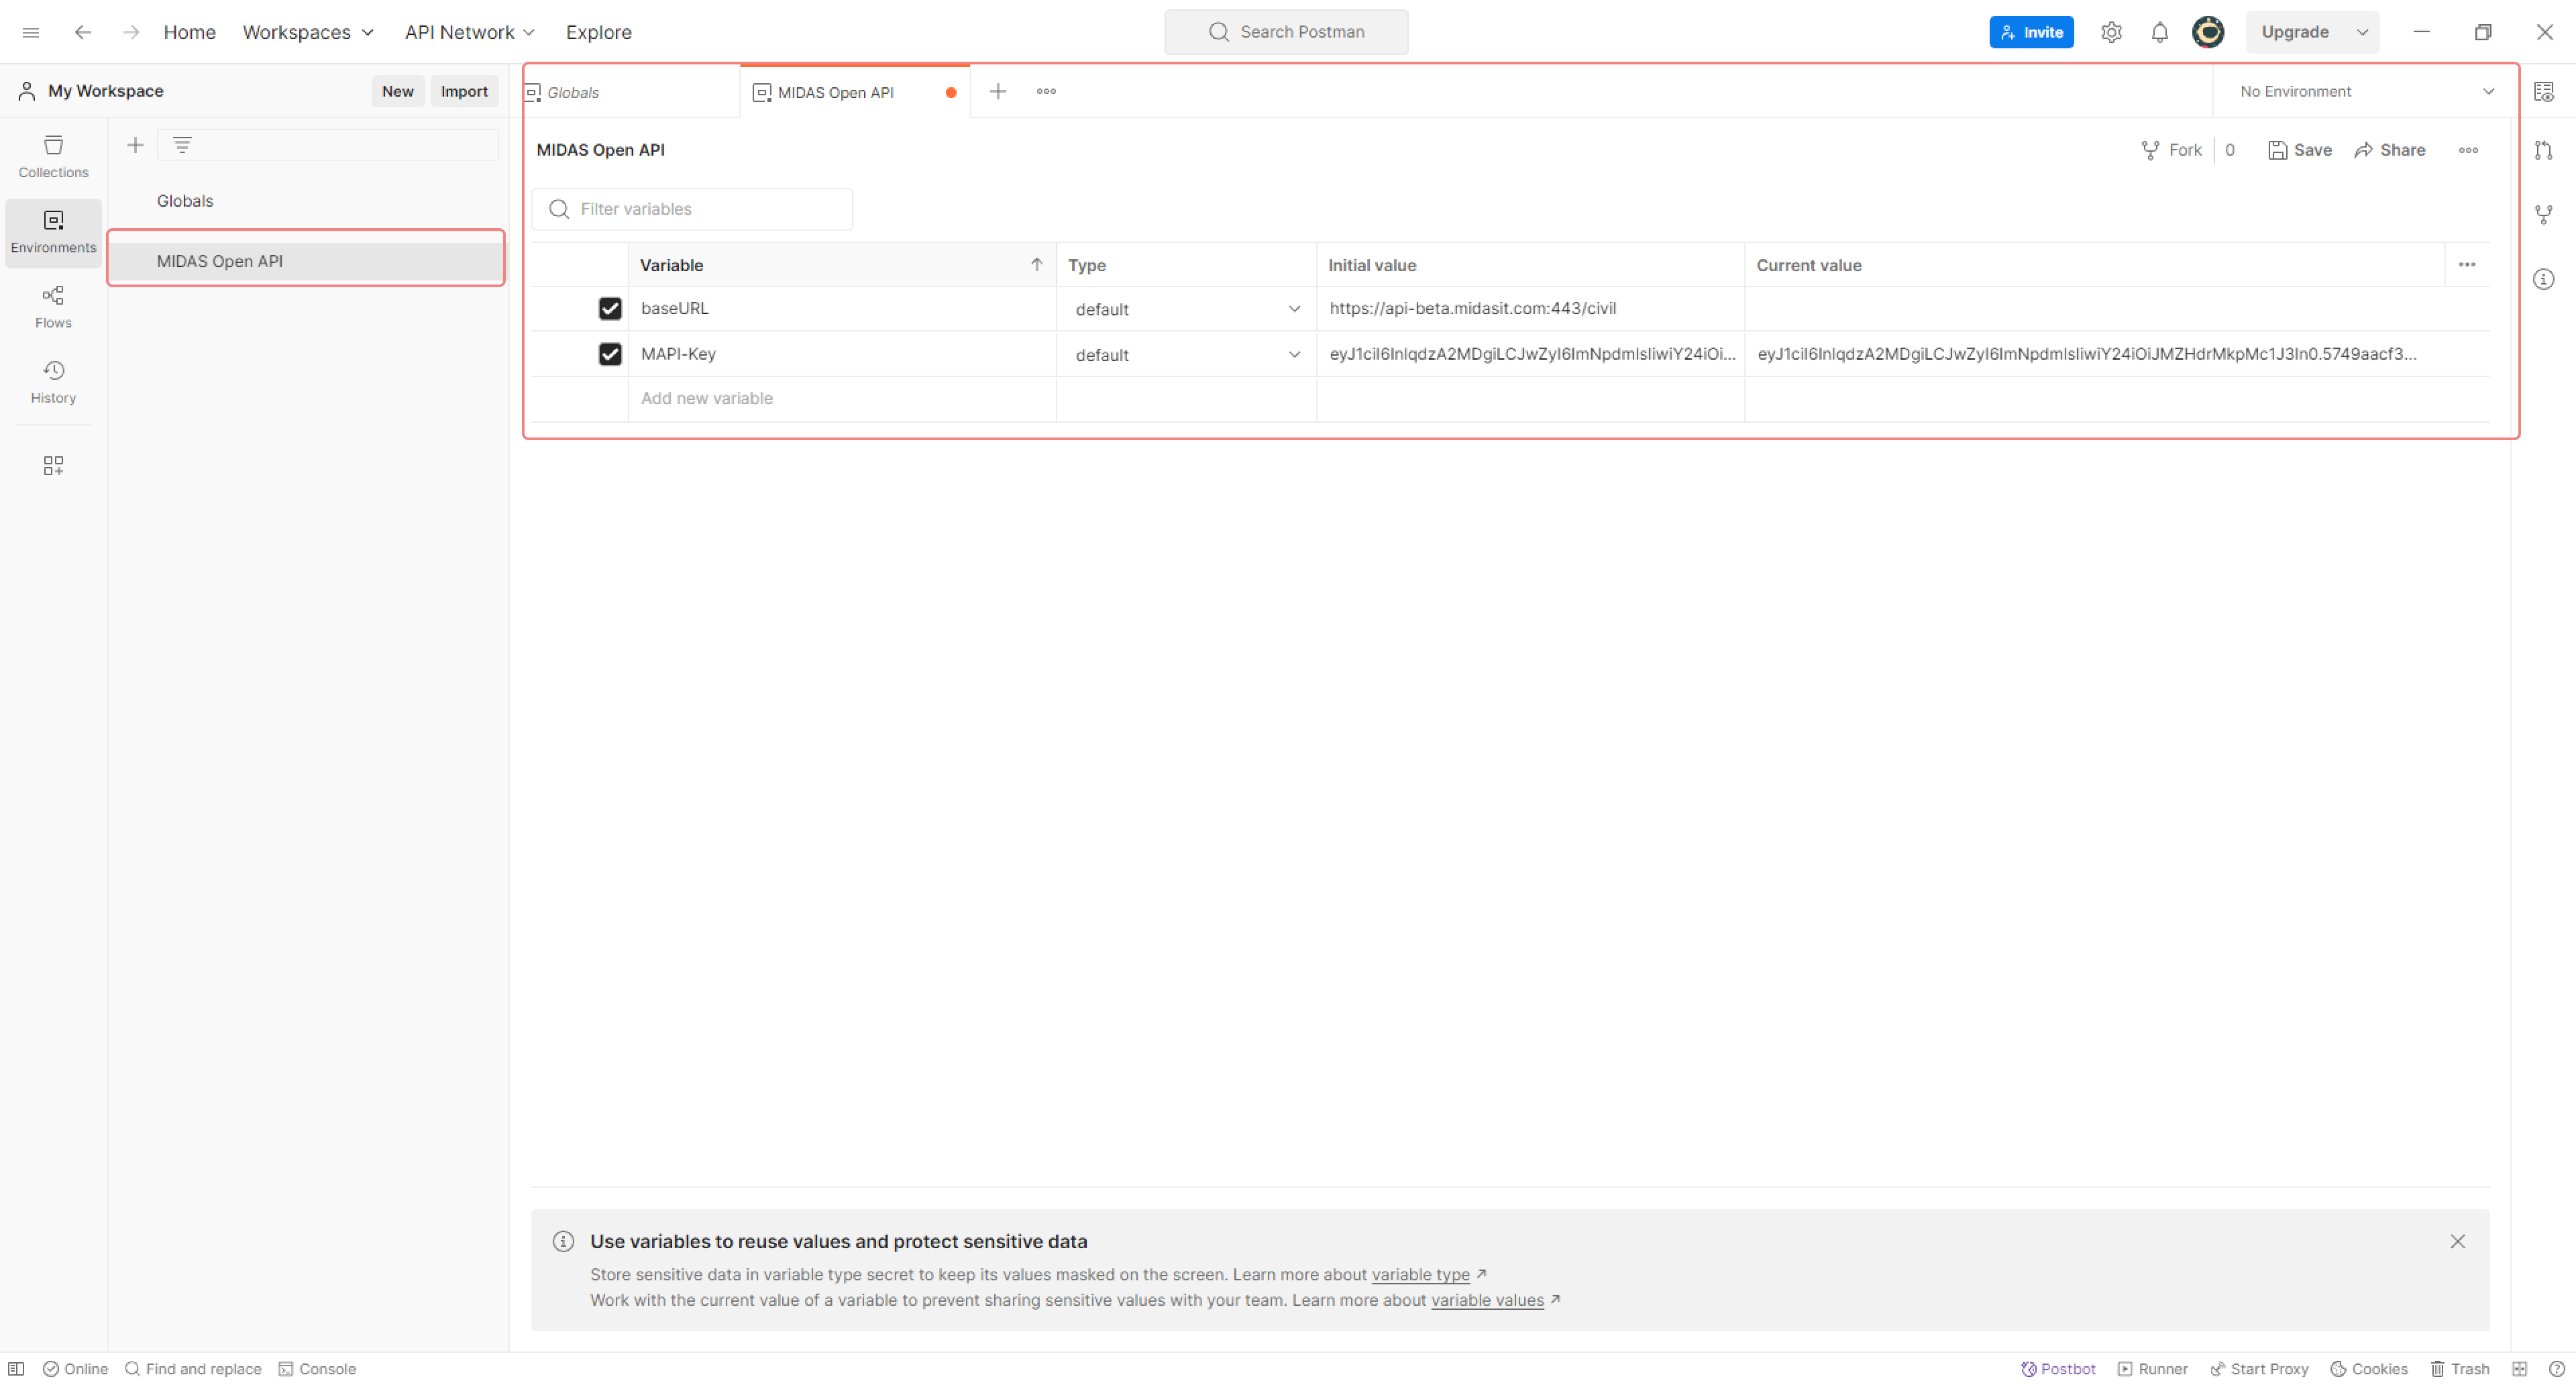Image resolution: width=2576 pixels, height=1385 pixels.
Task: Open the baseURL type dropdown
Action: click(1186, 309)
